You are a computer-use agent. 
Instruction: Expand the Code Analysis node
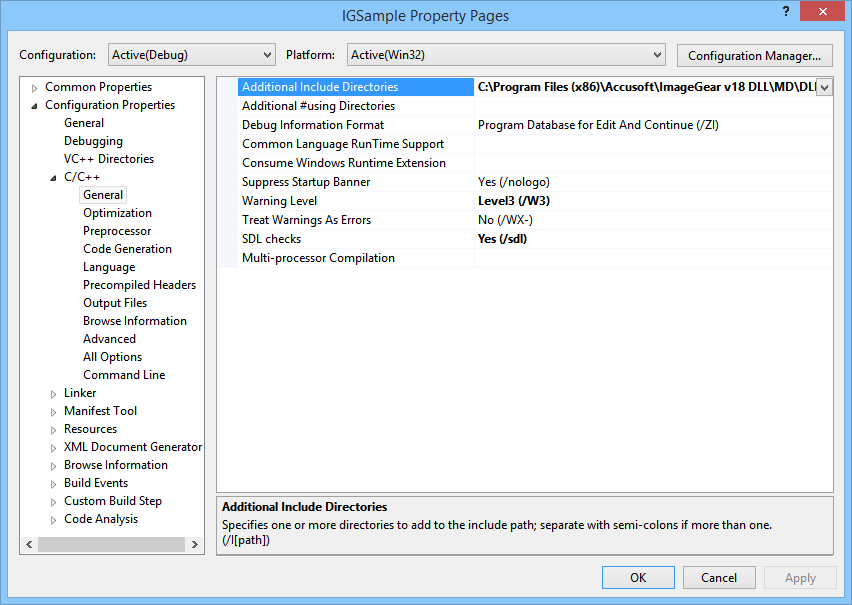point(54,520)
